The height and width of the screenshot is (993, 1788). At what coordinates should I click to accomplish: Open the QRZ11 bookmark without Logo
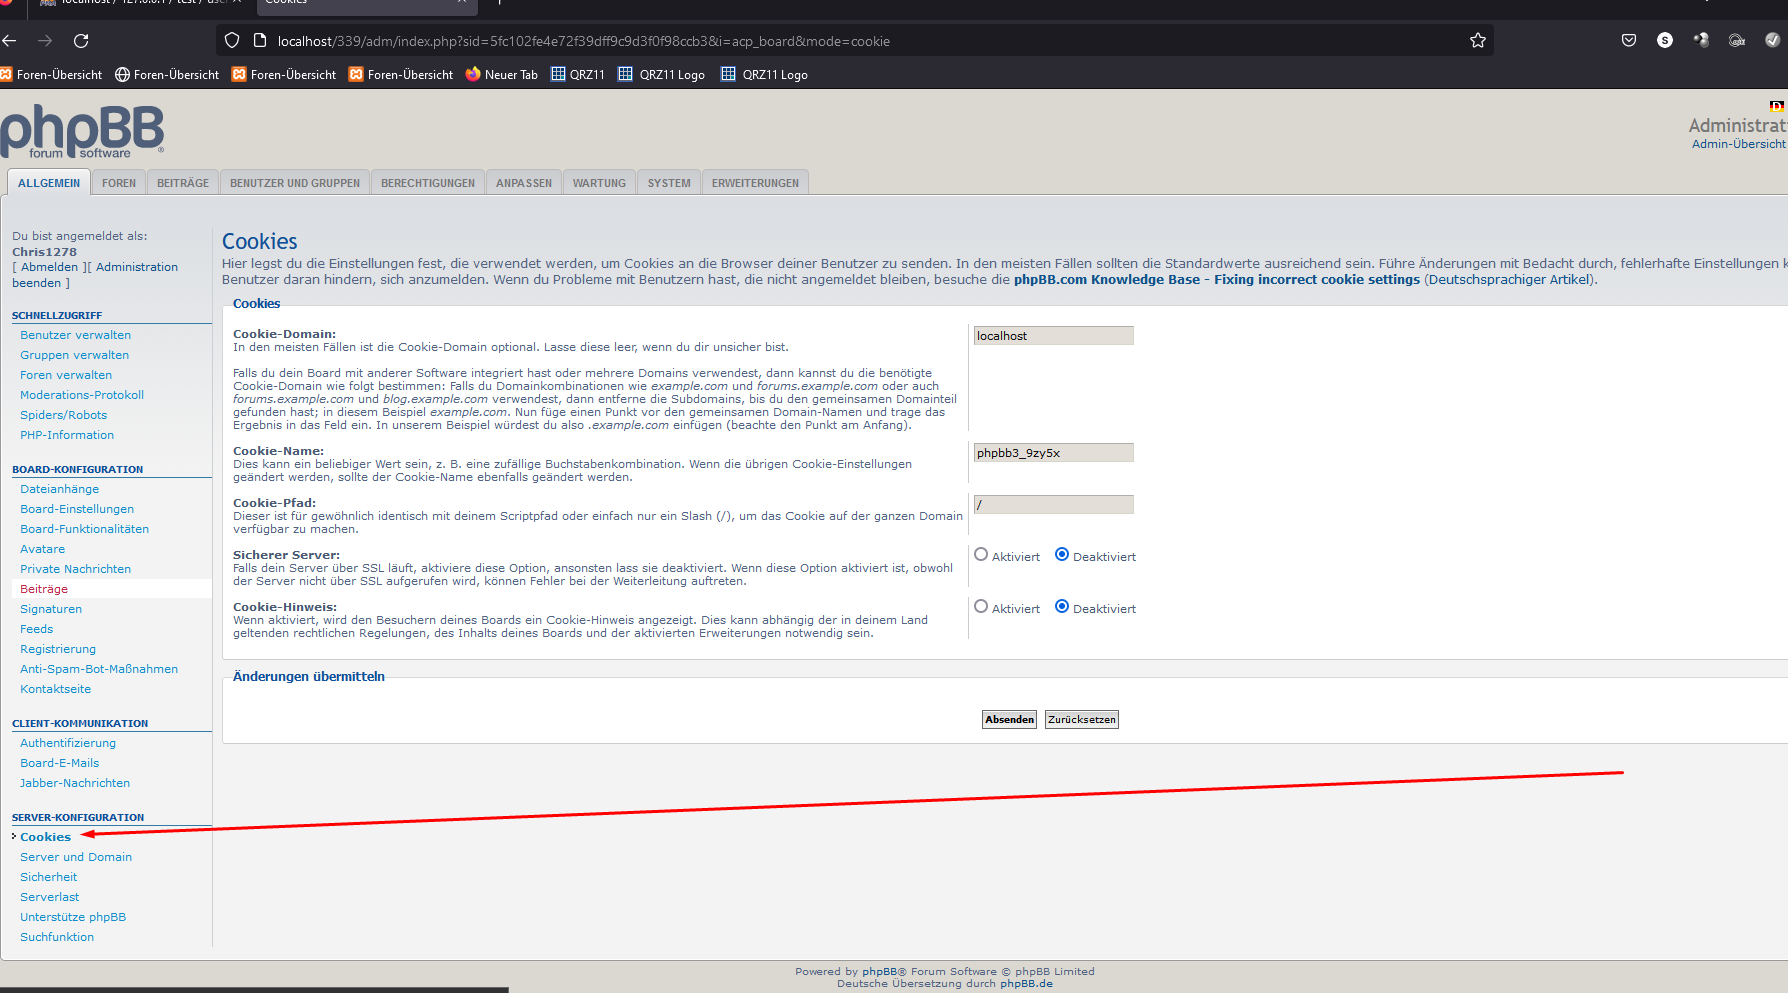coord(578,75)
